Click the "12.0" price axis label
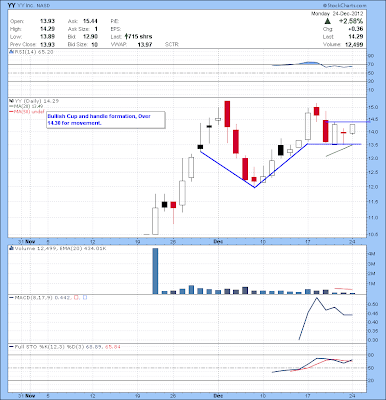This screenshot has height=400, width=386. click(373, 187)
